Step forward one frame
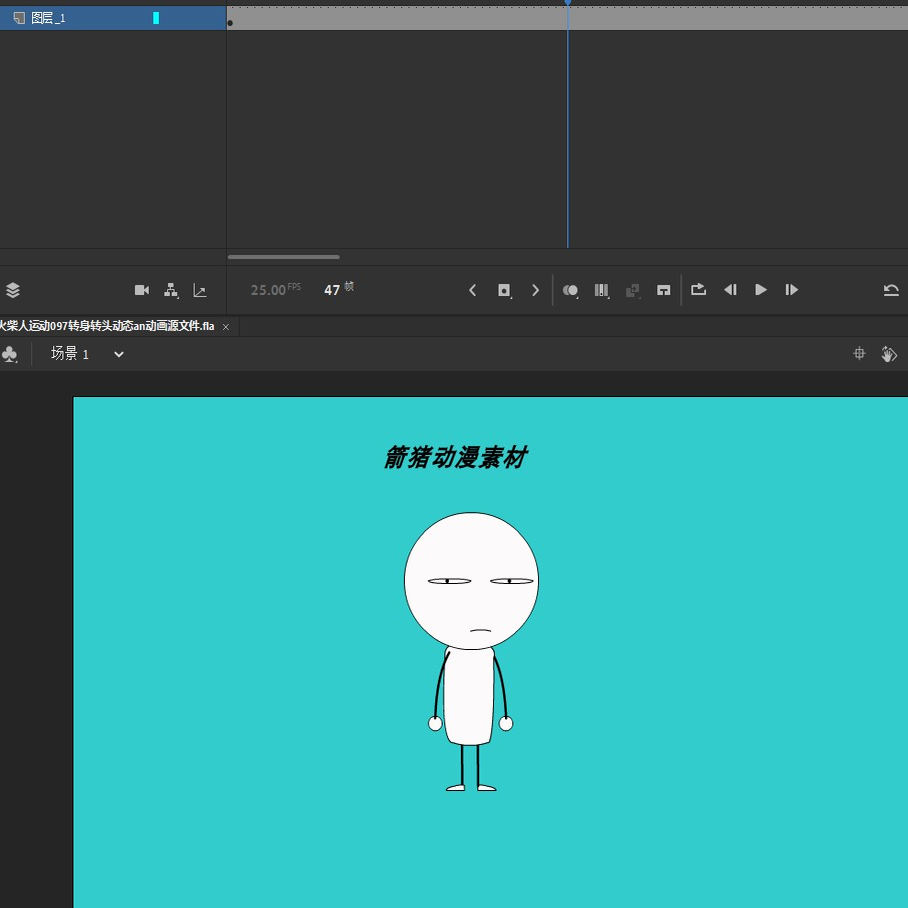Image resolution: width=908 pixels, height=908 pixels. pyautogui.click(x=792, y=290)
